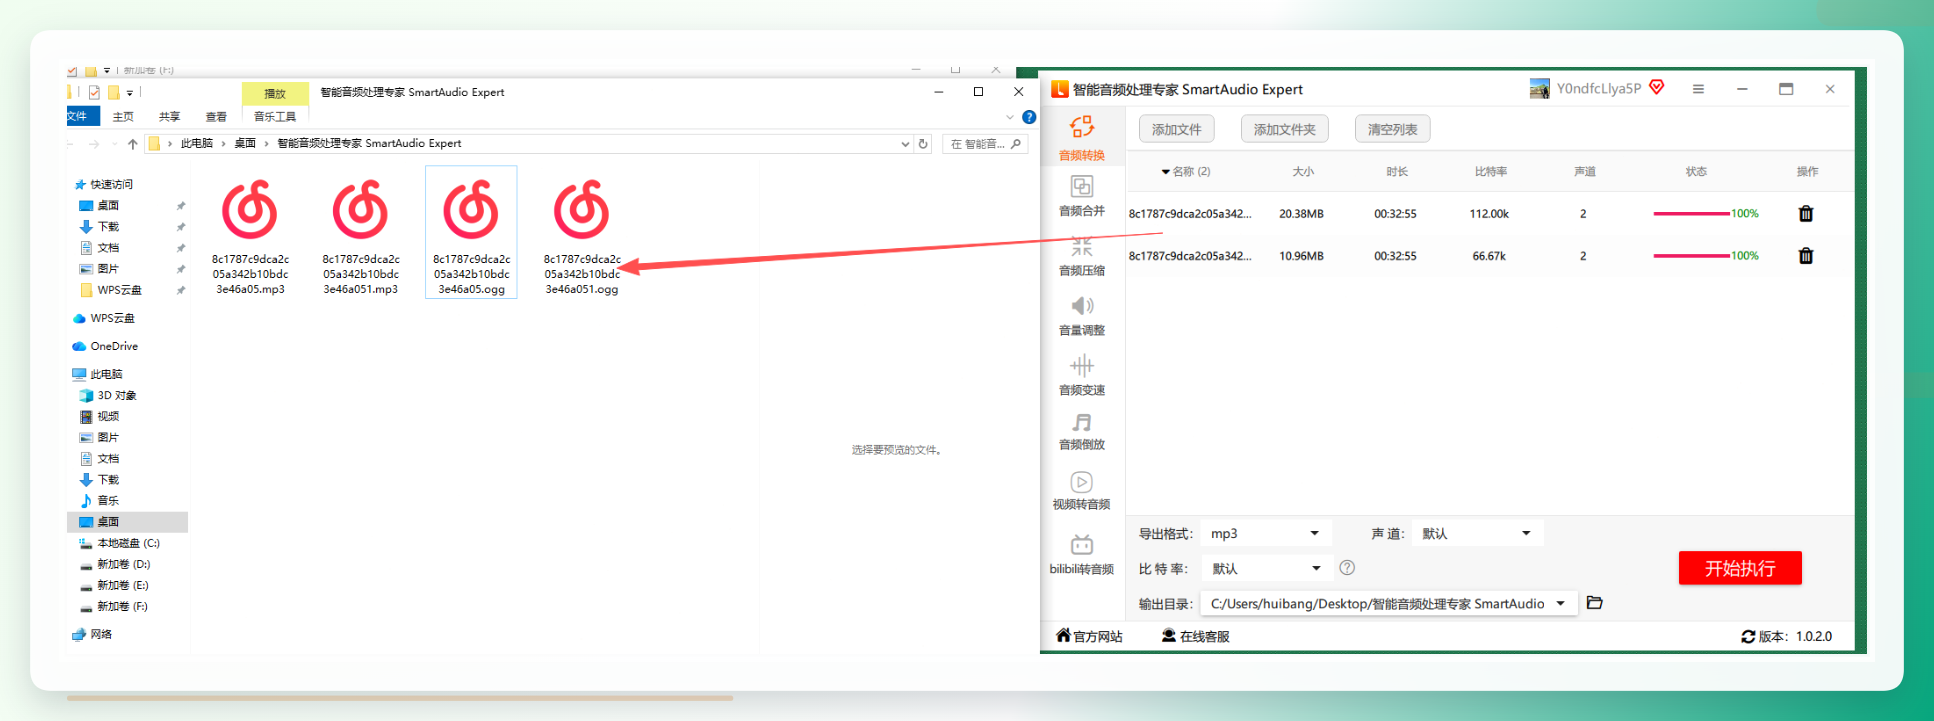
Task: Show bitrate help question mark
Action: click(1347, 568)
